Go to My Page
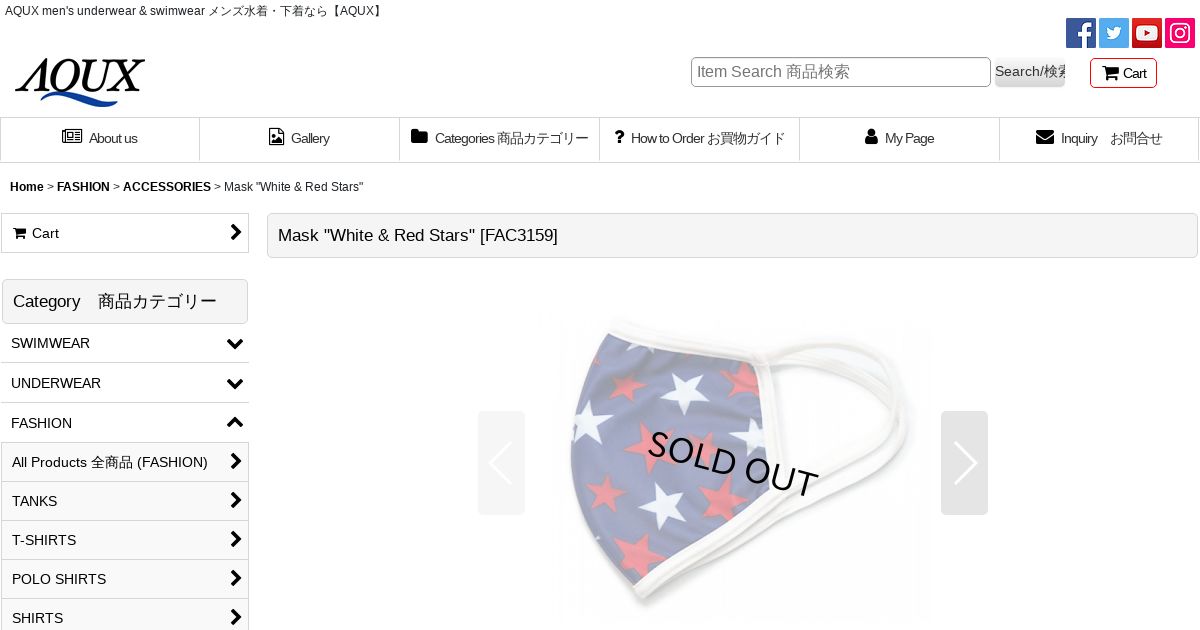1200x630 pixels. point(899,138)
